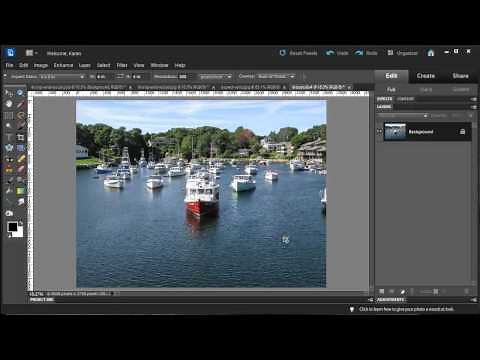Collapse the Project Bin panel arrow
Image resolution: width=480 pixels, height=360 pixels.
pyautogui.click(x=370, y=300)
